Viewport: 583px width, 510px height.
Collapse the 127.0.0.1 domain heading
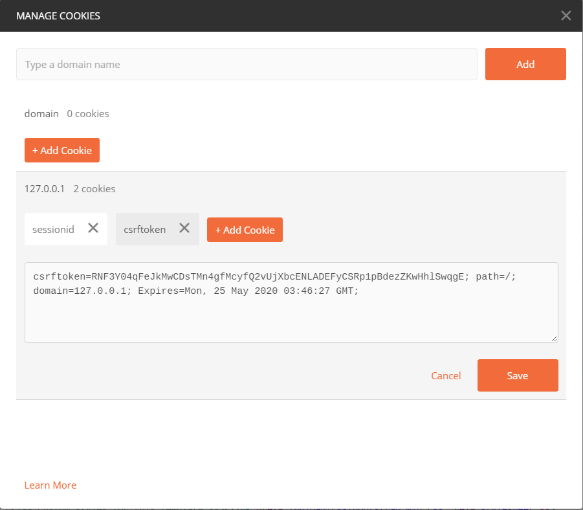44,188
